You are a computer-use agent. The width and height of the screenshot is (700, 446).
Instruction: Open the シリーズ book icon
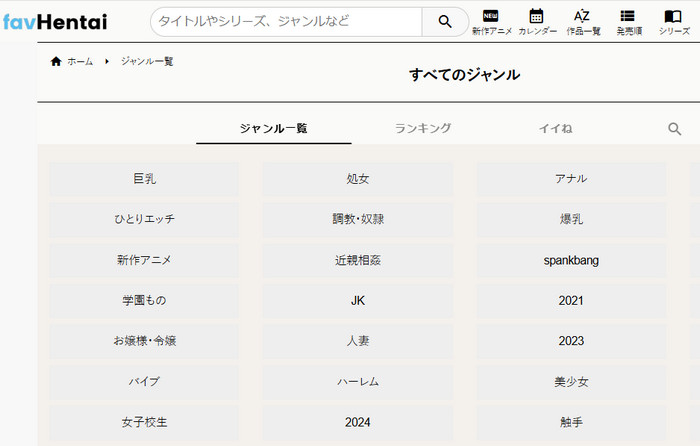tap(674, 21)
